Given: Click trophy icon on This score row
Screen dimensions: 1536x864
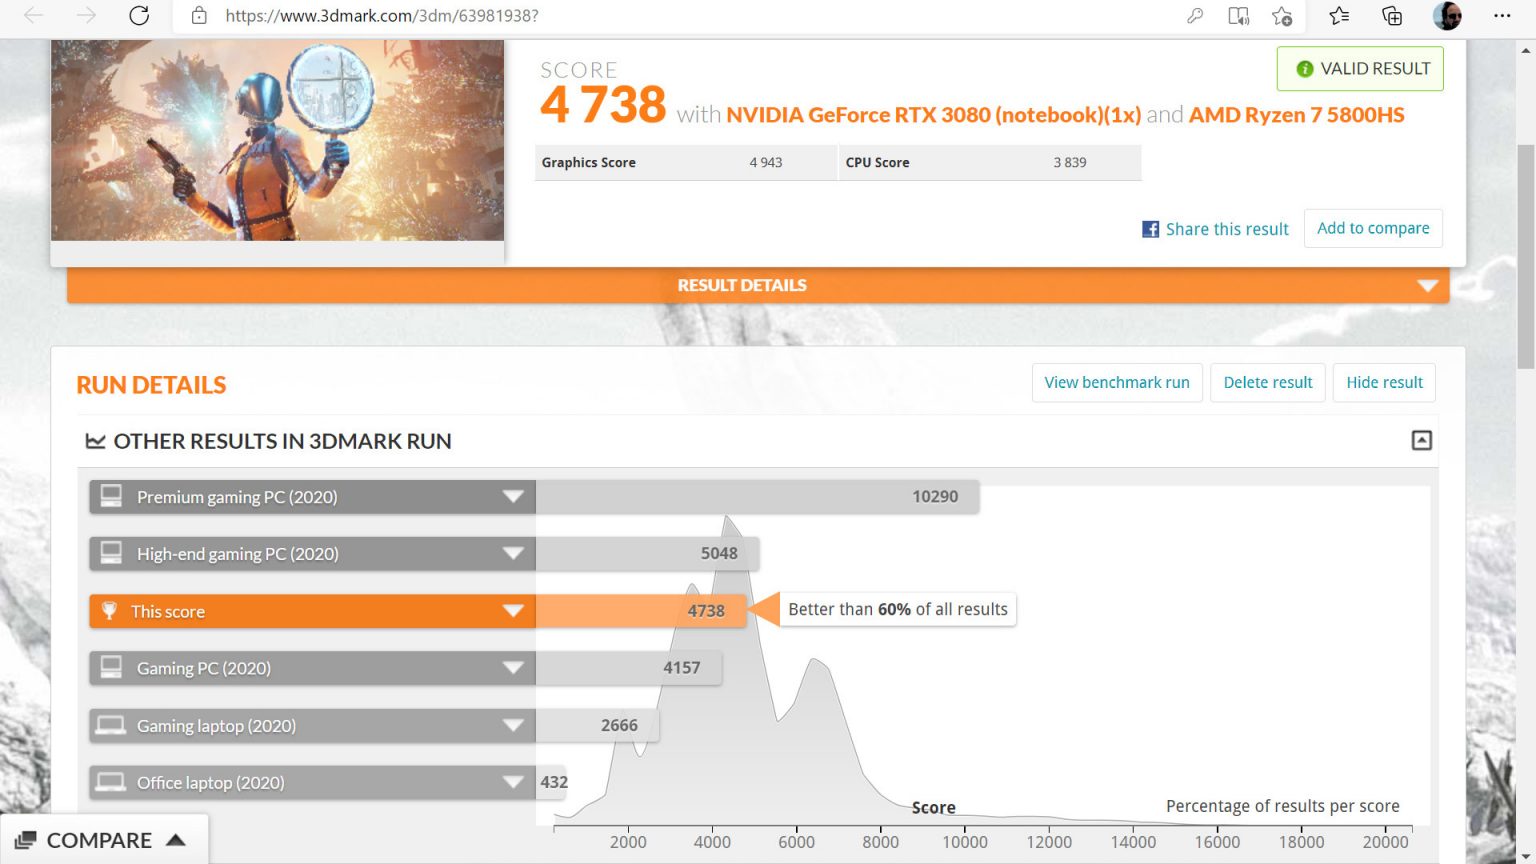Looking at the screenshot, I should (110, 611).
